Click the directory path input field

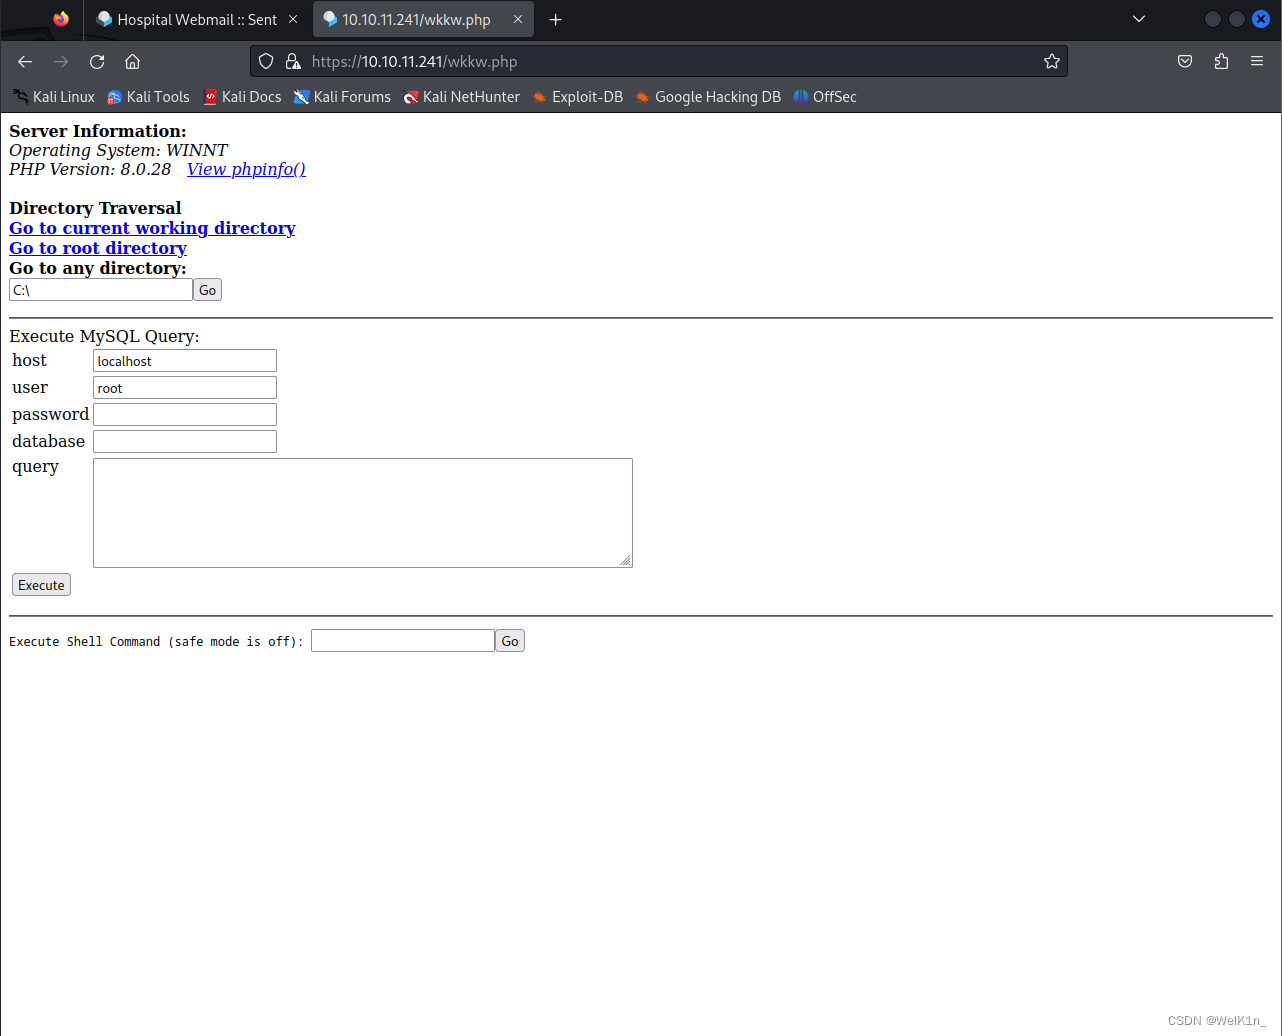click(101, 290)
